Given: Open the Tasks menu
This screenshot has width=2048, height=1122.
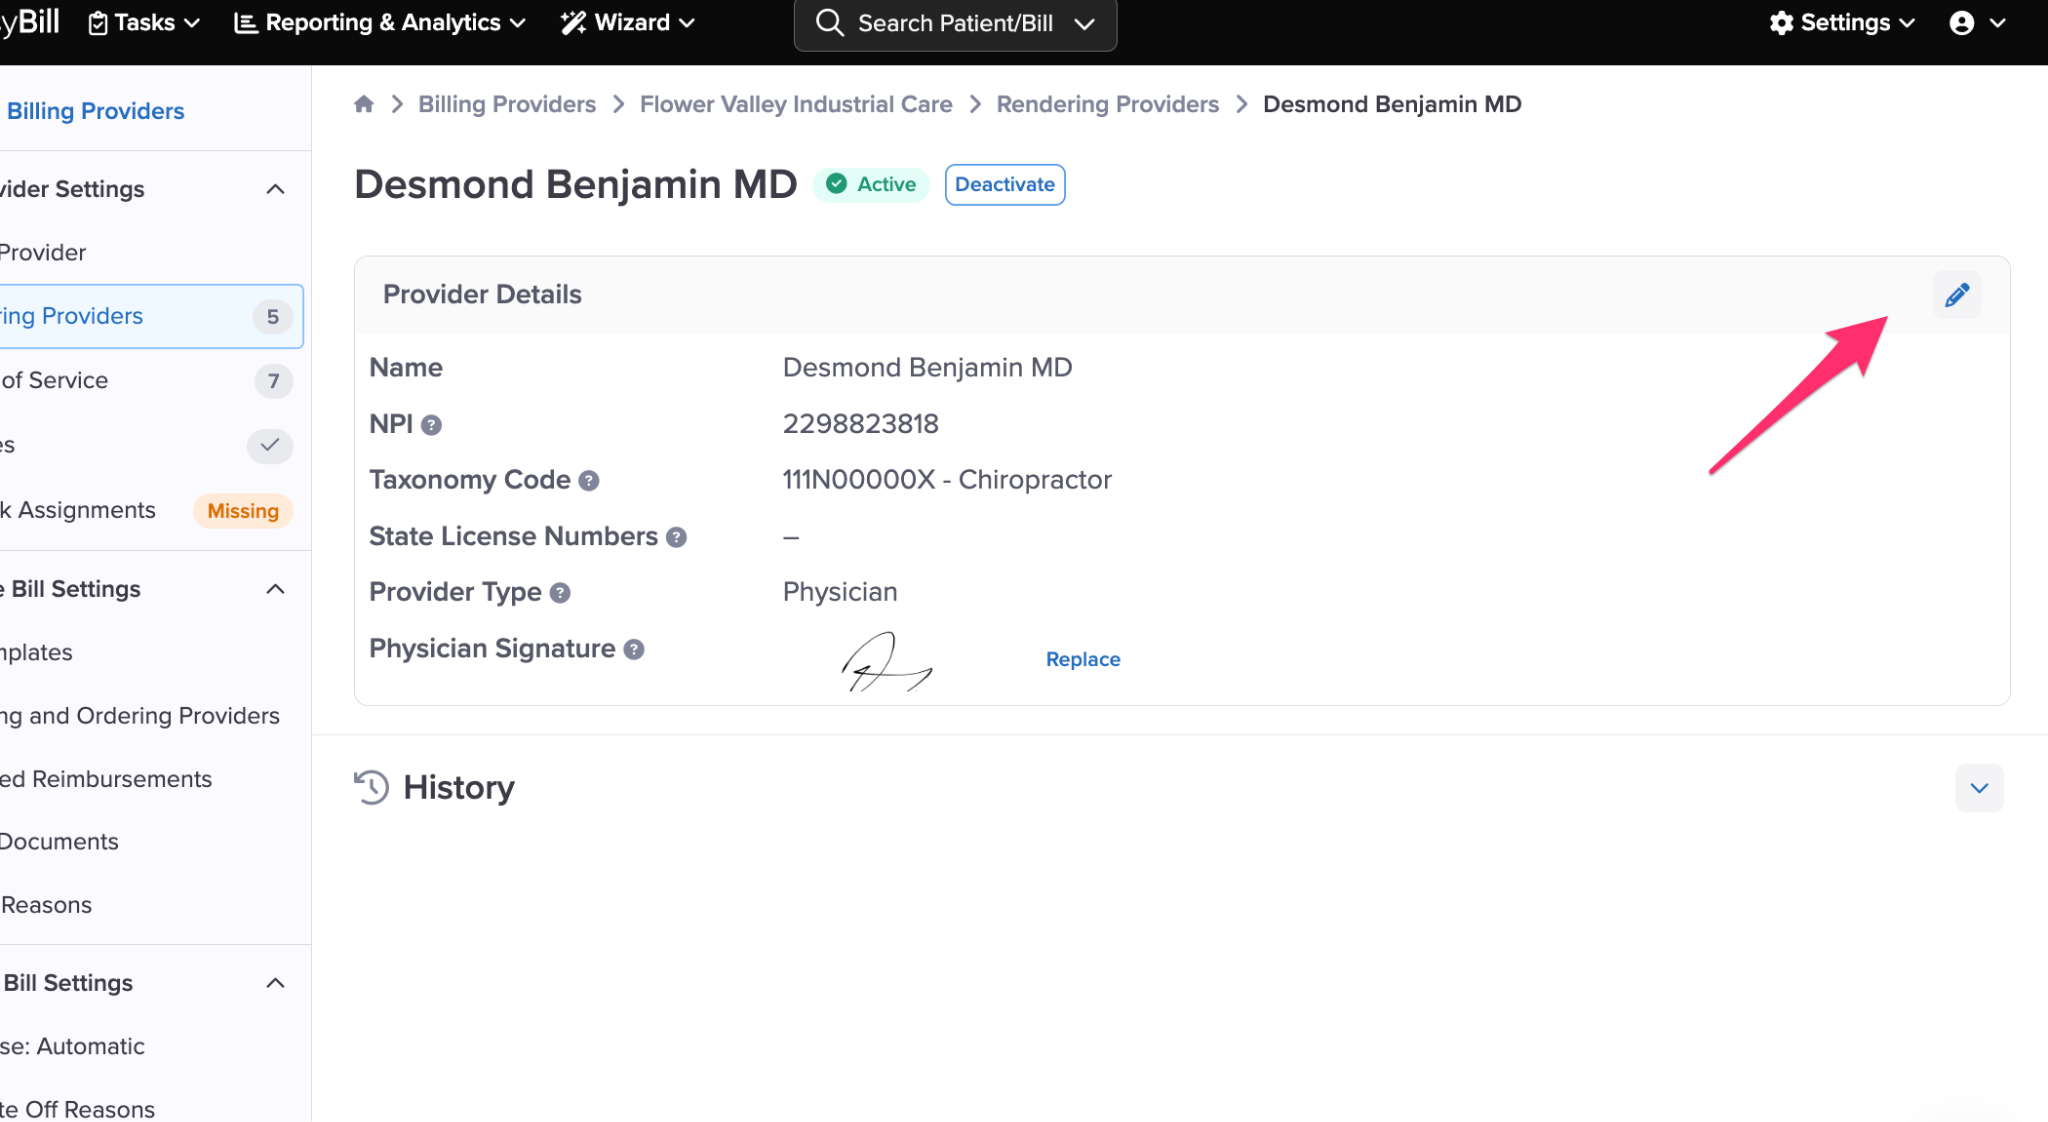Looking at the screenshot, I should tap(144, 23).
